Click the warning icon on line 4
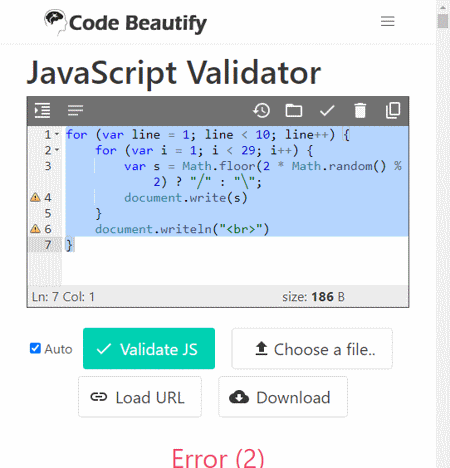Screen dimensions: 450x468 [35, 197]
